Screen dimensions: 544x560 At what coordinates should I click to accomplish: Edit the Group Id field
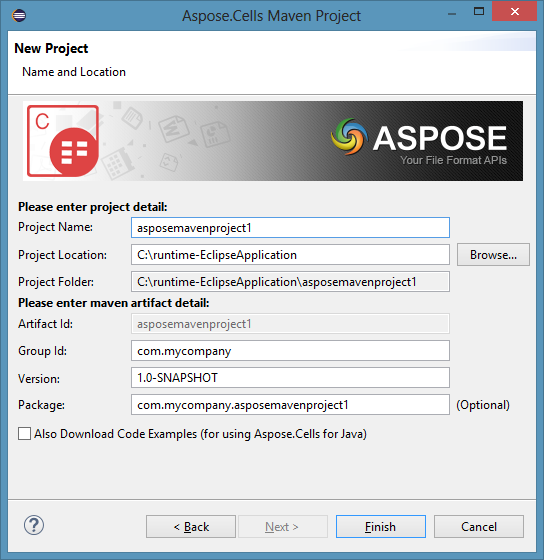(290, 351)
